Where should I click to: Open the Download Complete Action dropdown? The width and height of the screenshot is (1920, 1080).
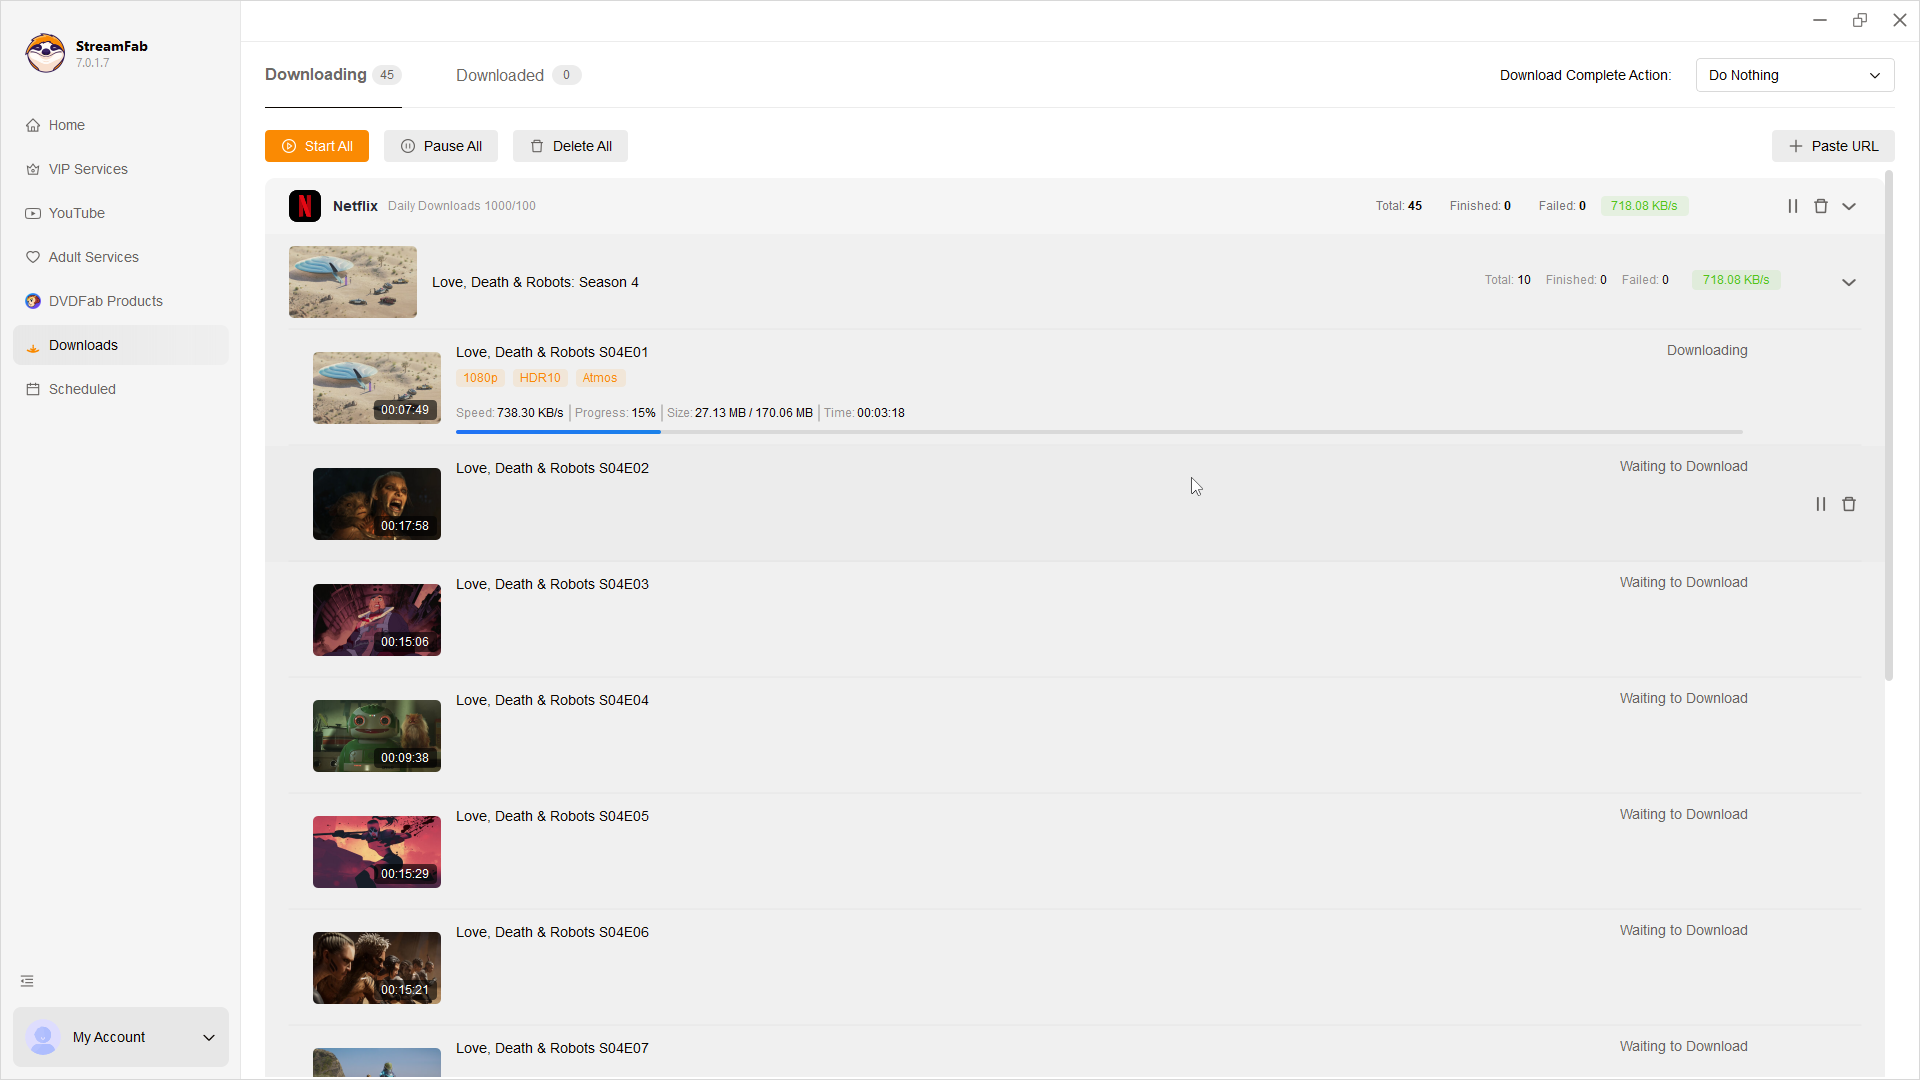(x=1795, y=75)
